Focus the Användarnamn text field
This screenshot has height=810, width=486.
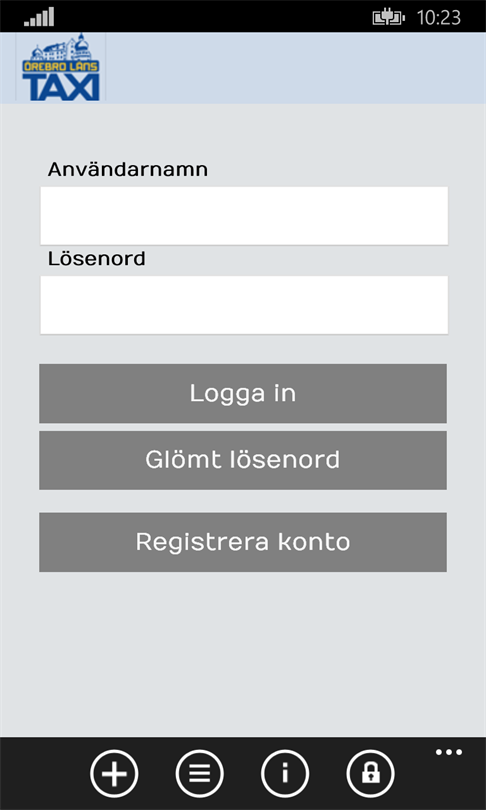pos(244,215)
